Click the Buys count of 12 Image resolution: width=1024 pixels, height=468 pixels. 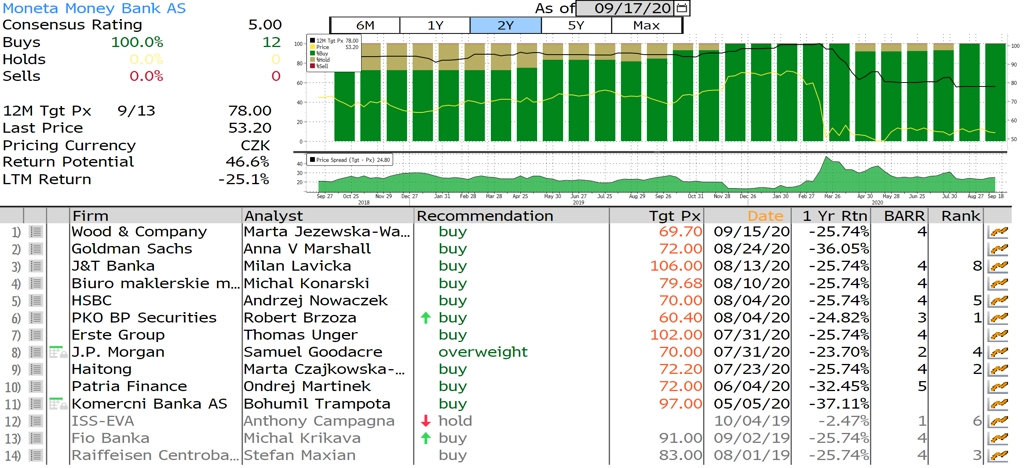tap(272, 42)
